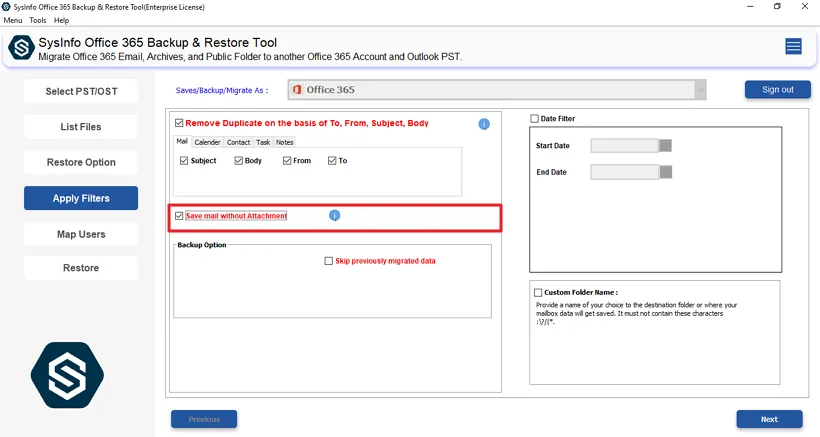
Task: Select Map Users step in sidebar
Action: click(x=81, y=234)
